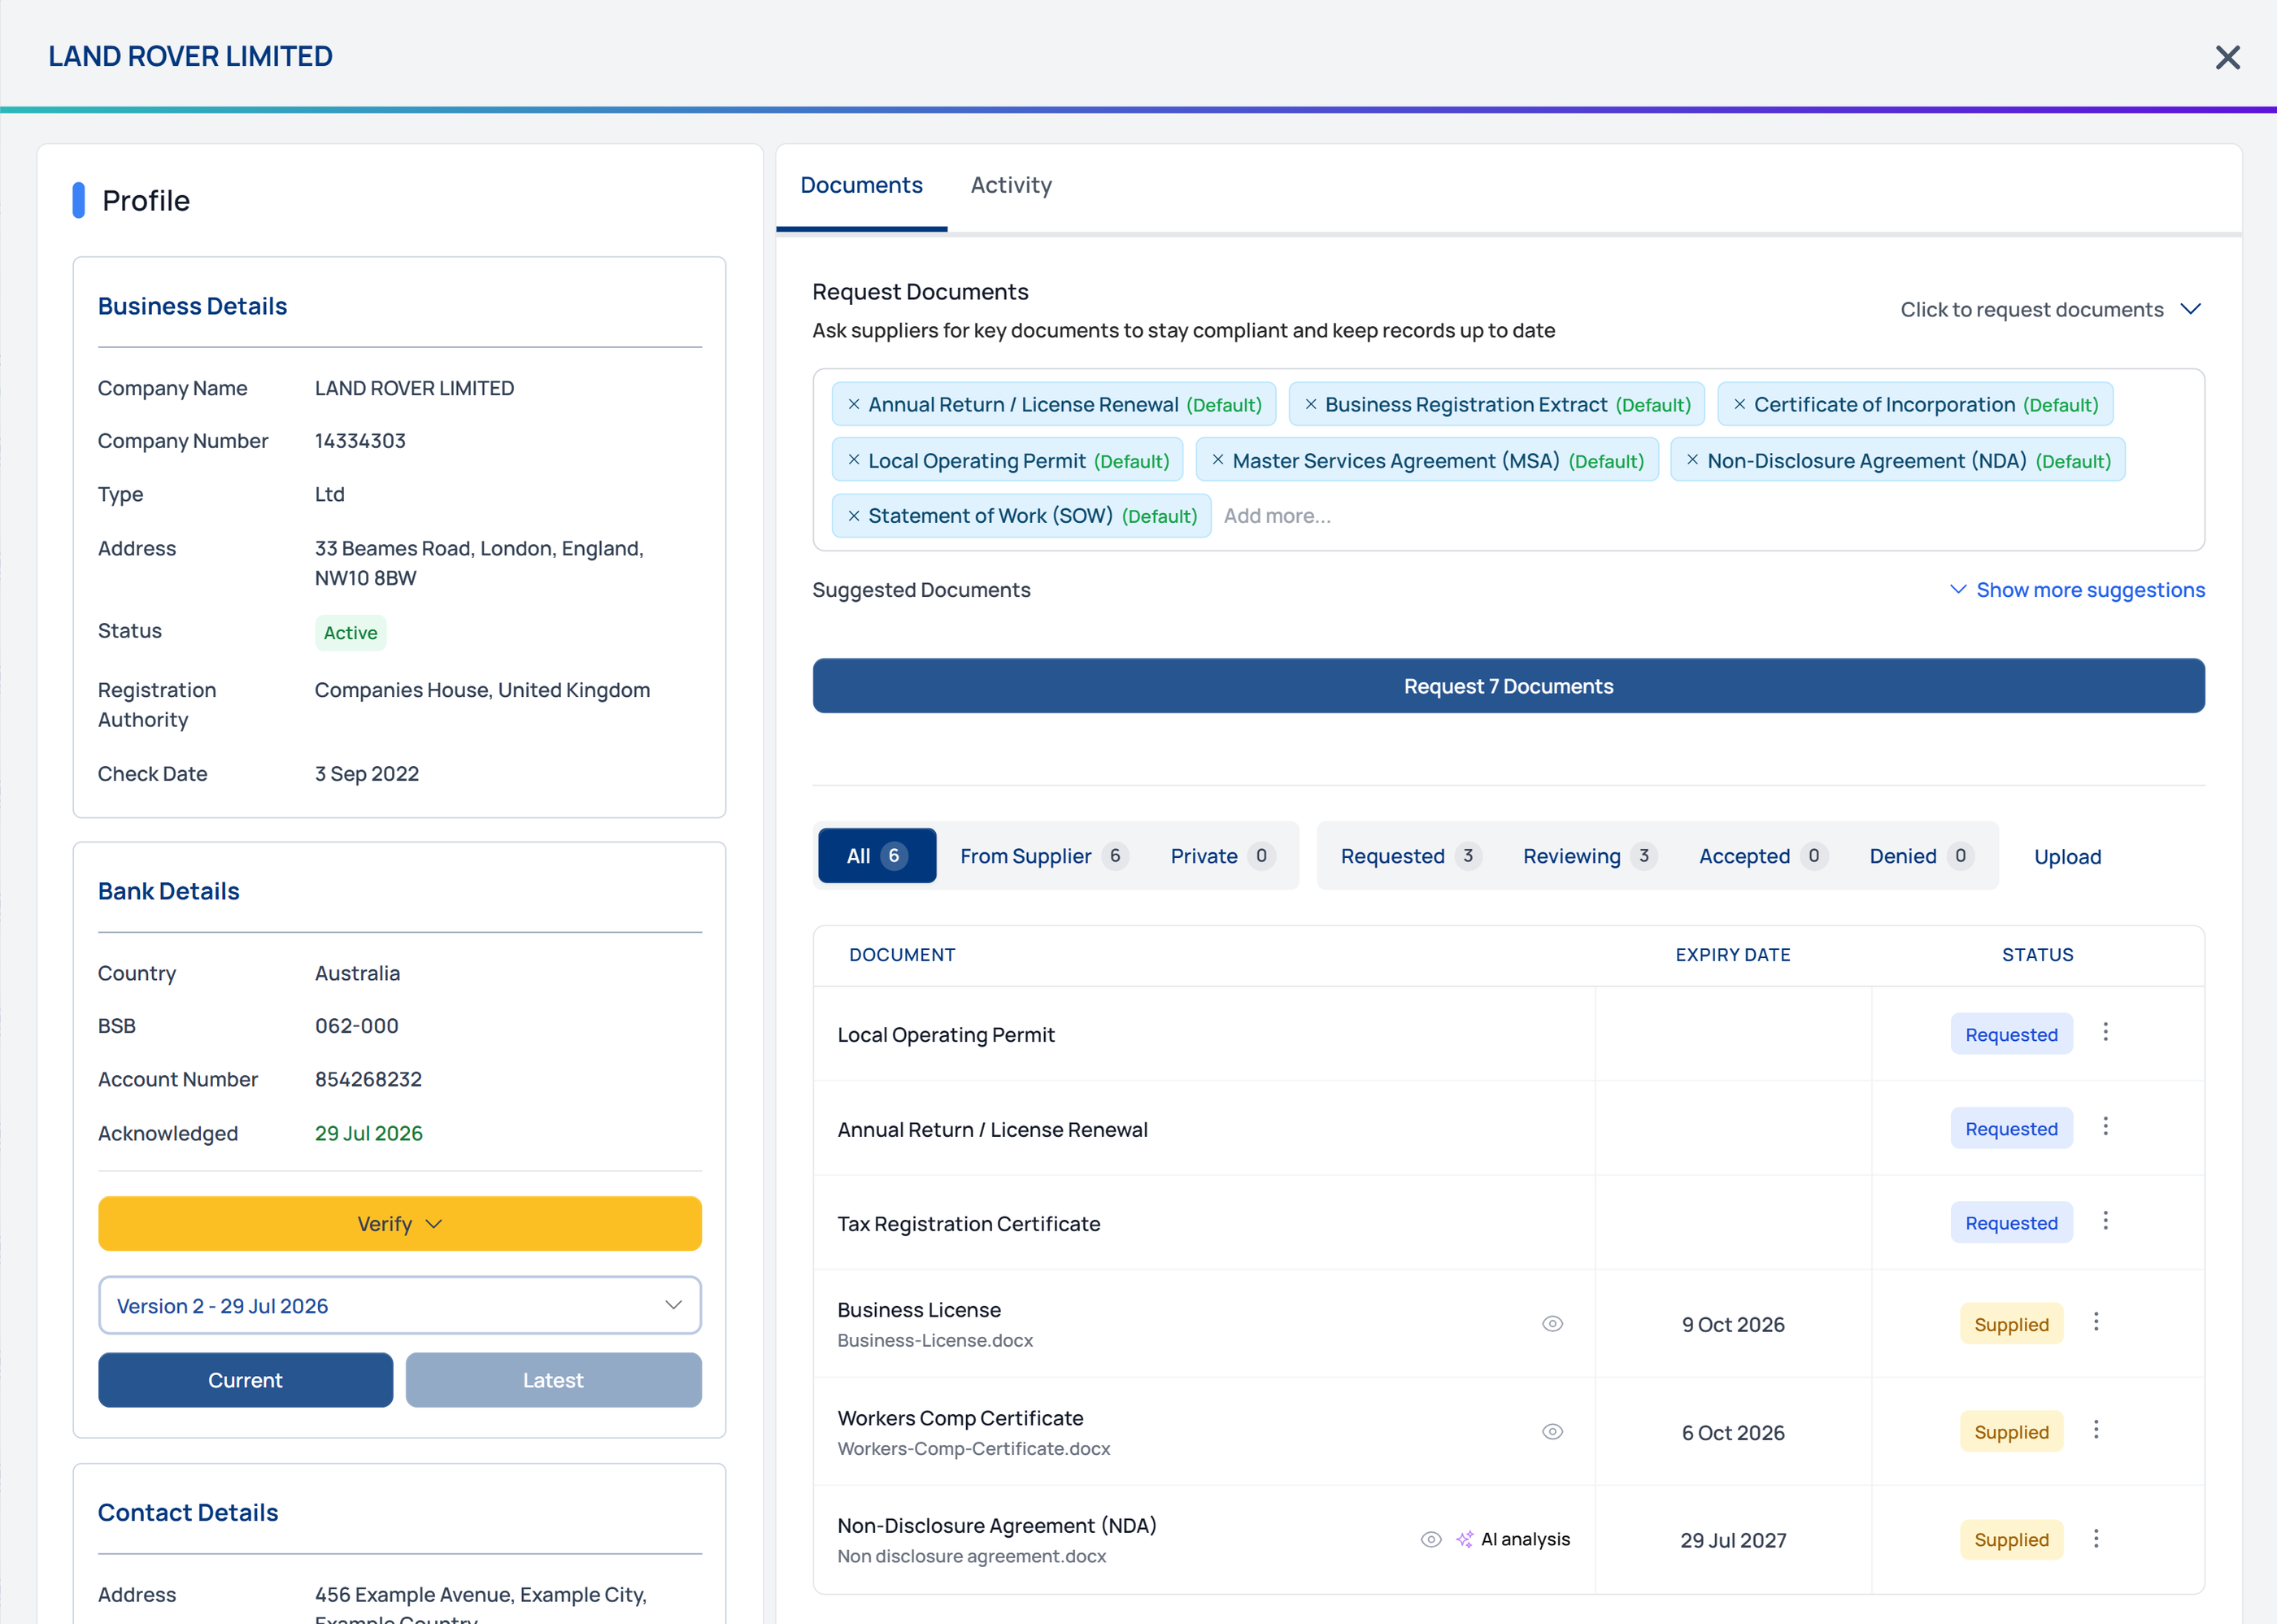Preview the Workers Comp Certificate document
This screenshot has width=2277, height=1624.
click(x=1552, y=1432)
